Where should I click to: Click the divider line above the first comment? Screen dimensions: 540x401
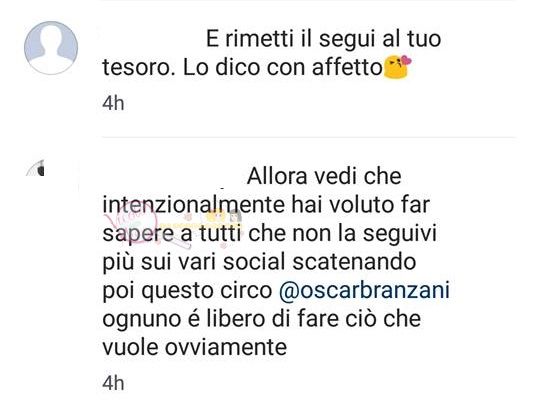coord(309,1)
